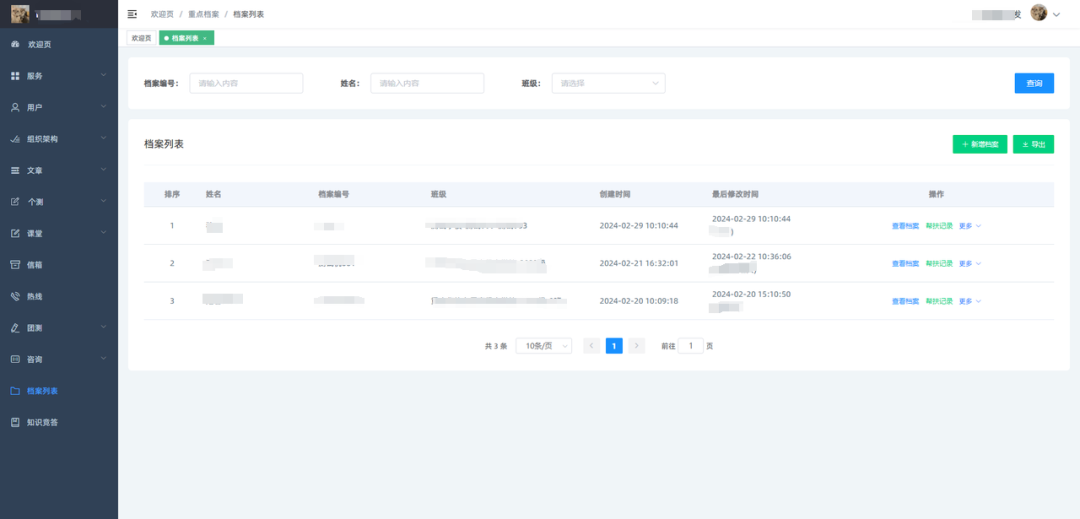The width and height of the screenshot is (1080, 519).
Task: Click the 个测 edit icon in sidebar
Action: [15, 202]
